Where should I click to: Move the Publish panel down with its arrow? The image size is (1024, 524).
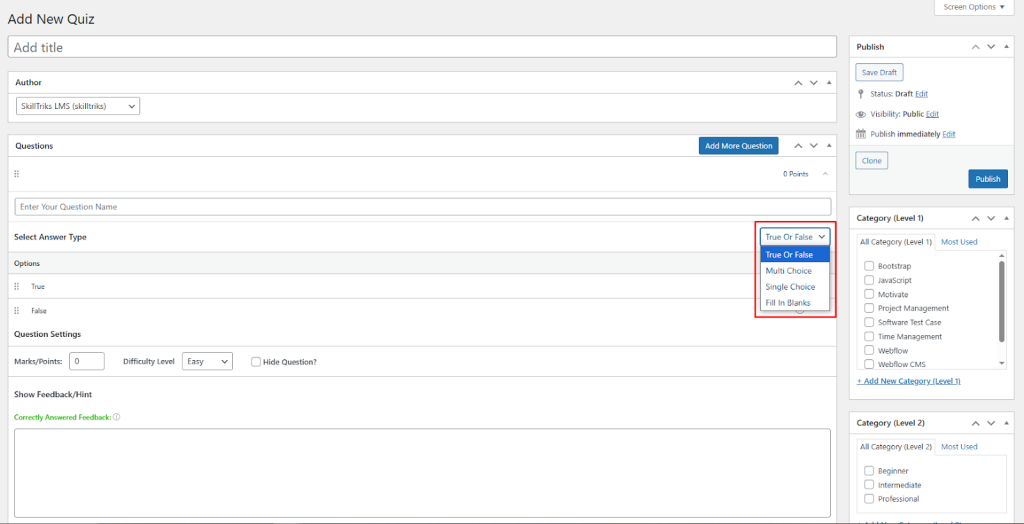click(x=991, y=47)
